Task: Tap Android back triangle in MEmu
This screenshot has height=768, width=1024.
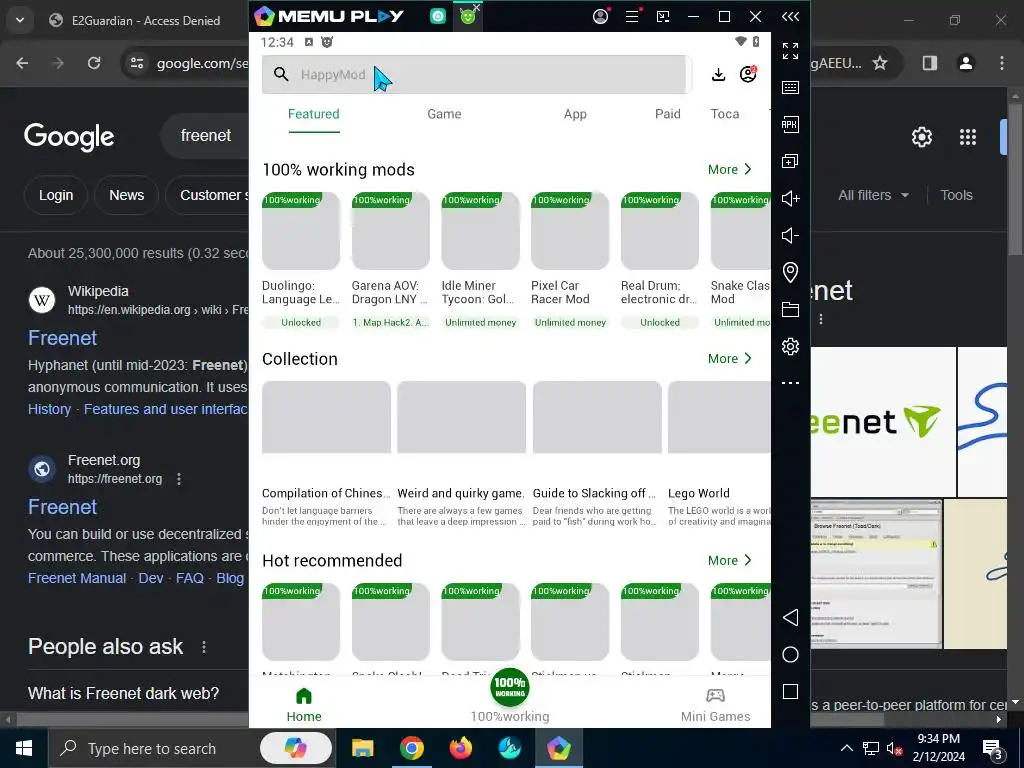Action: pyautogui.click(x=790, y=618)
